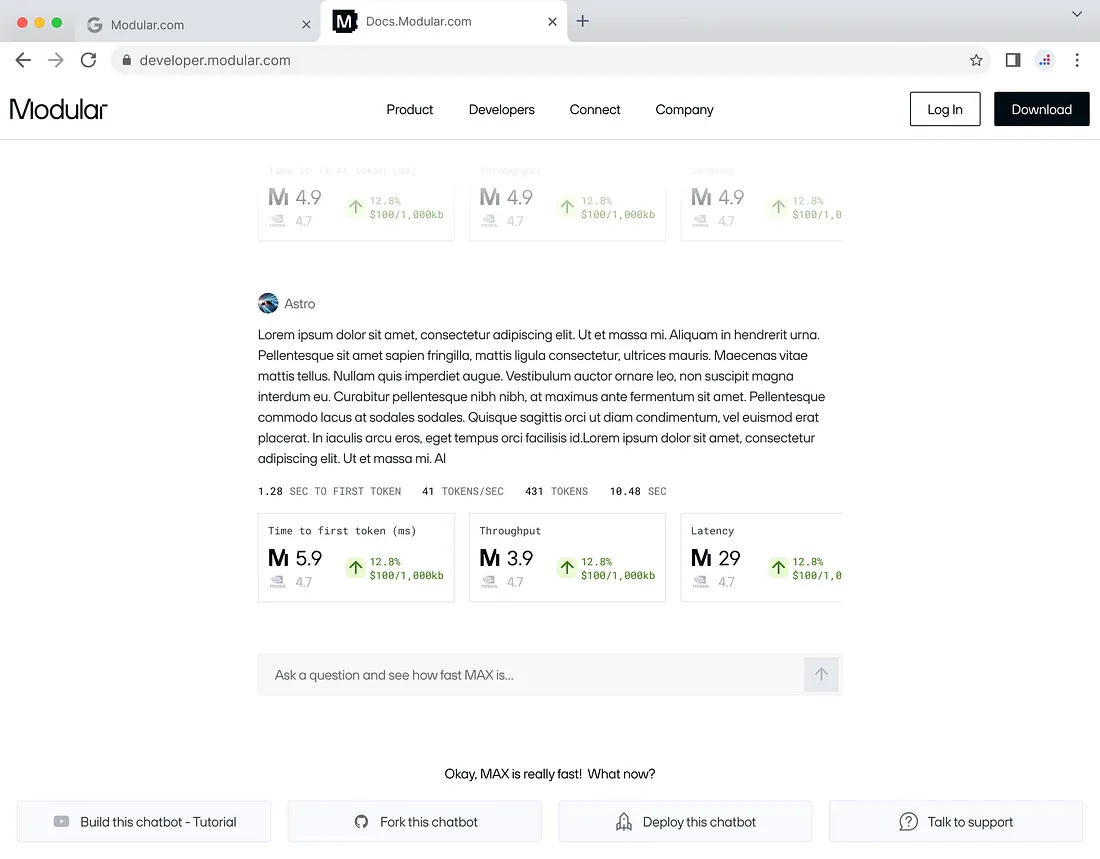
Task: Click the green up arrow in Throughput card
Action: (567, 567)
